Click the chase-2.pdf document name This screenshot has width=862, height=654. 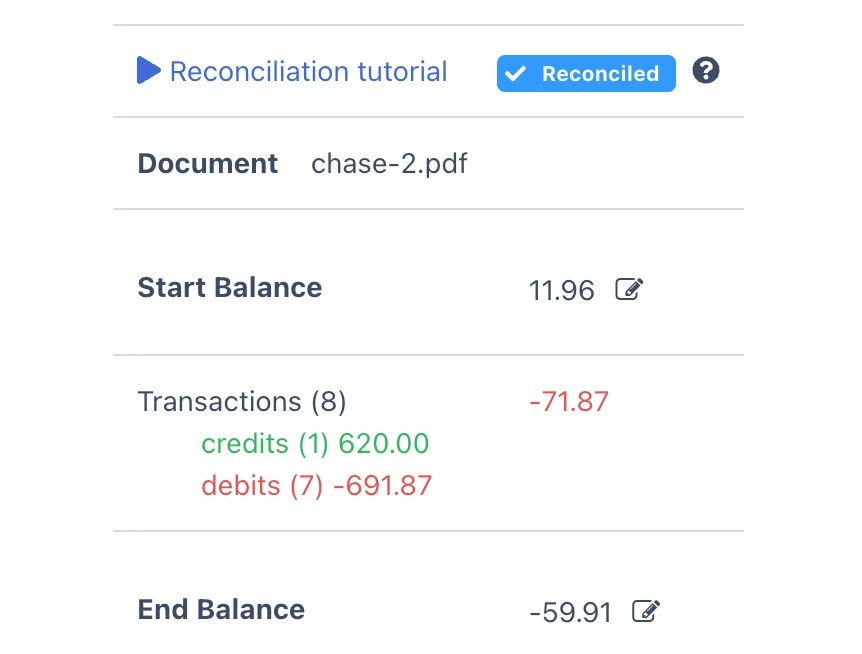point(389,163)
